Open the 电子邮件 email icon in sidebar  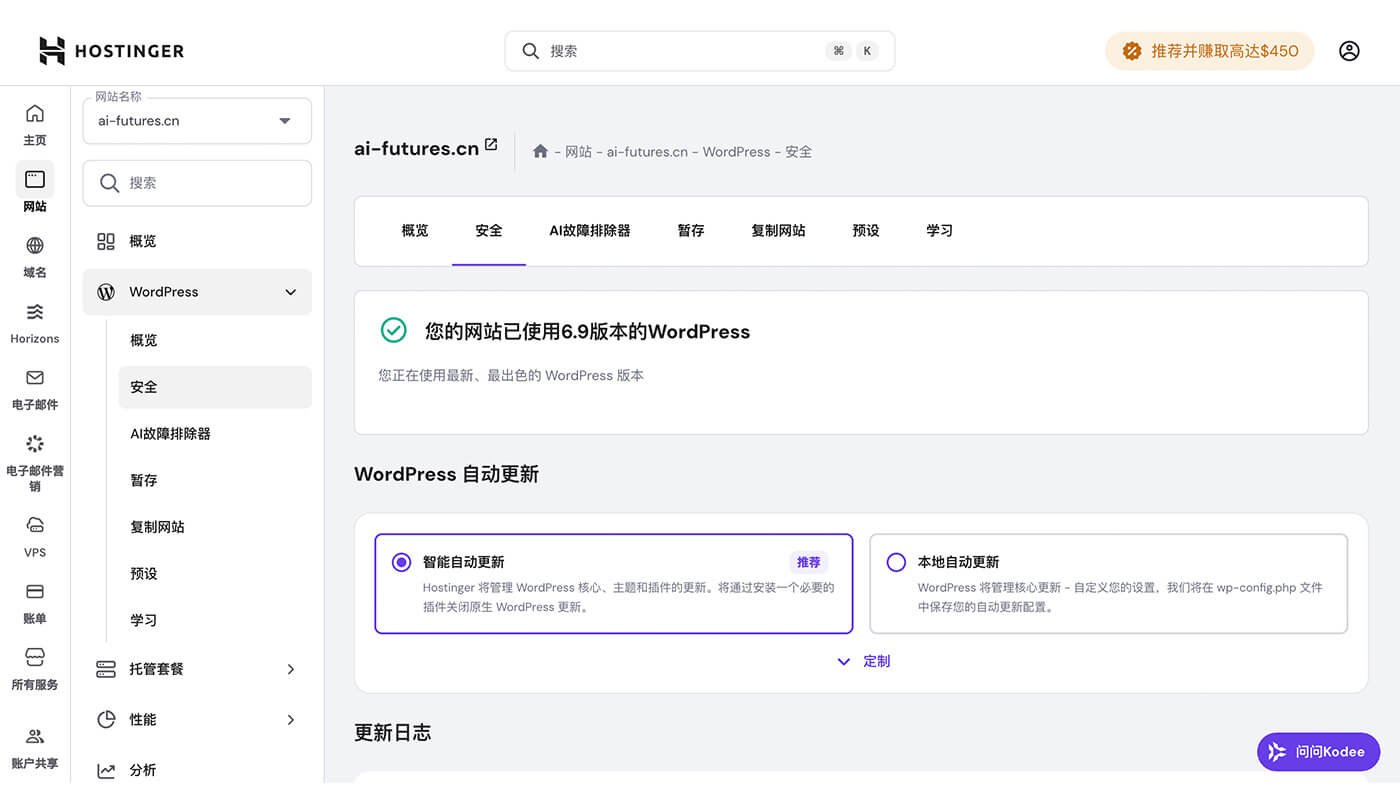34,388
